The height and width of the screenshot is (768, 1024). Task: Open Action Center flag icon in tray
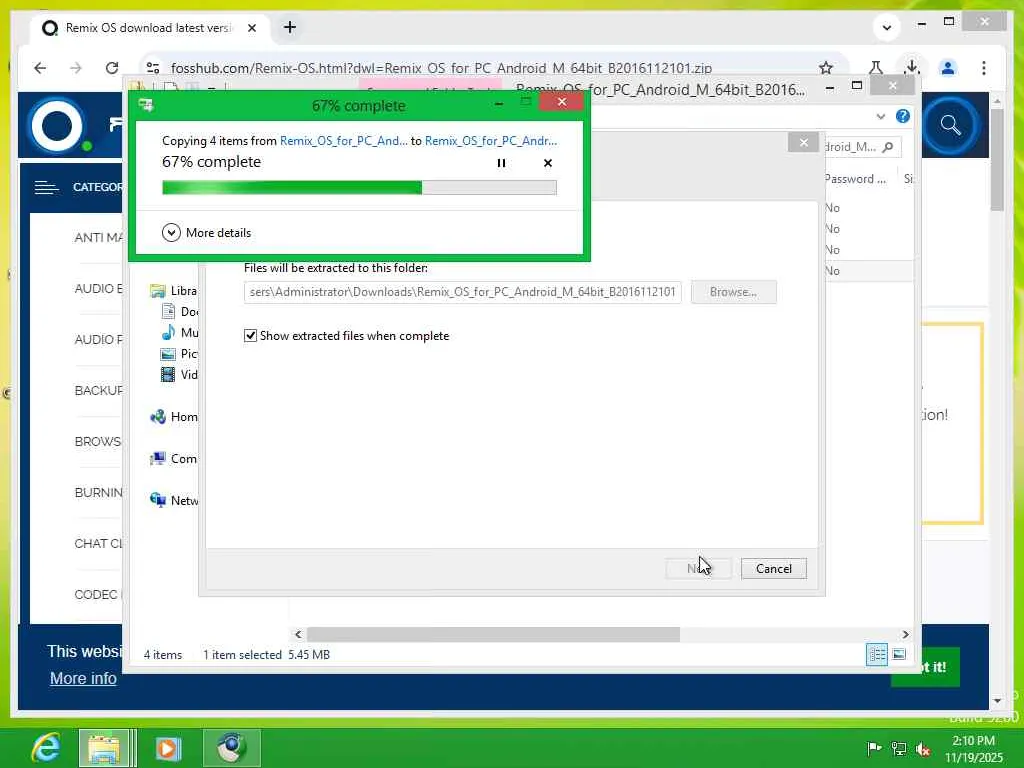[874, 748]
